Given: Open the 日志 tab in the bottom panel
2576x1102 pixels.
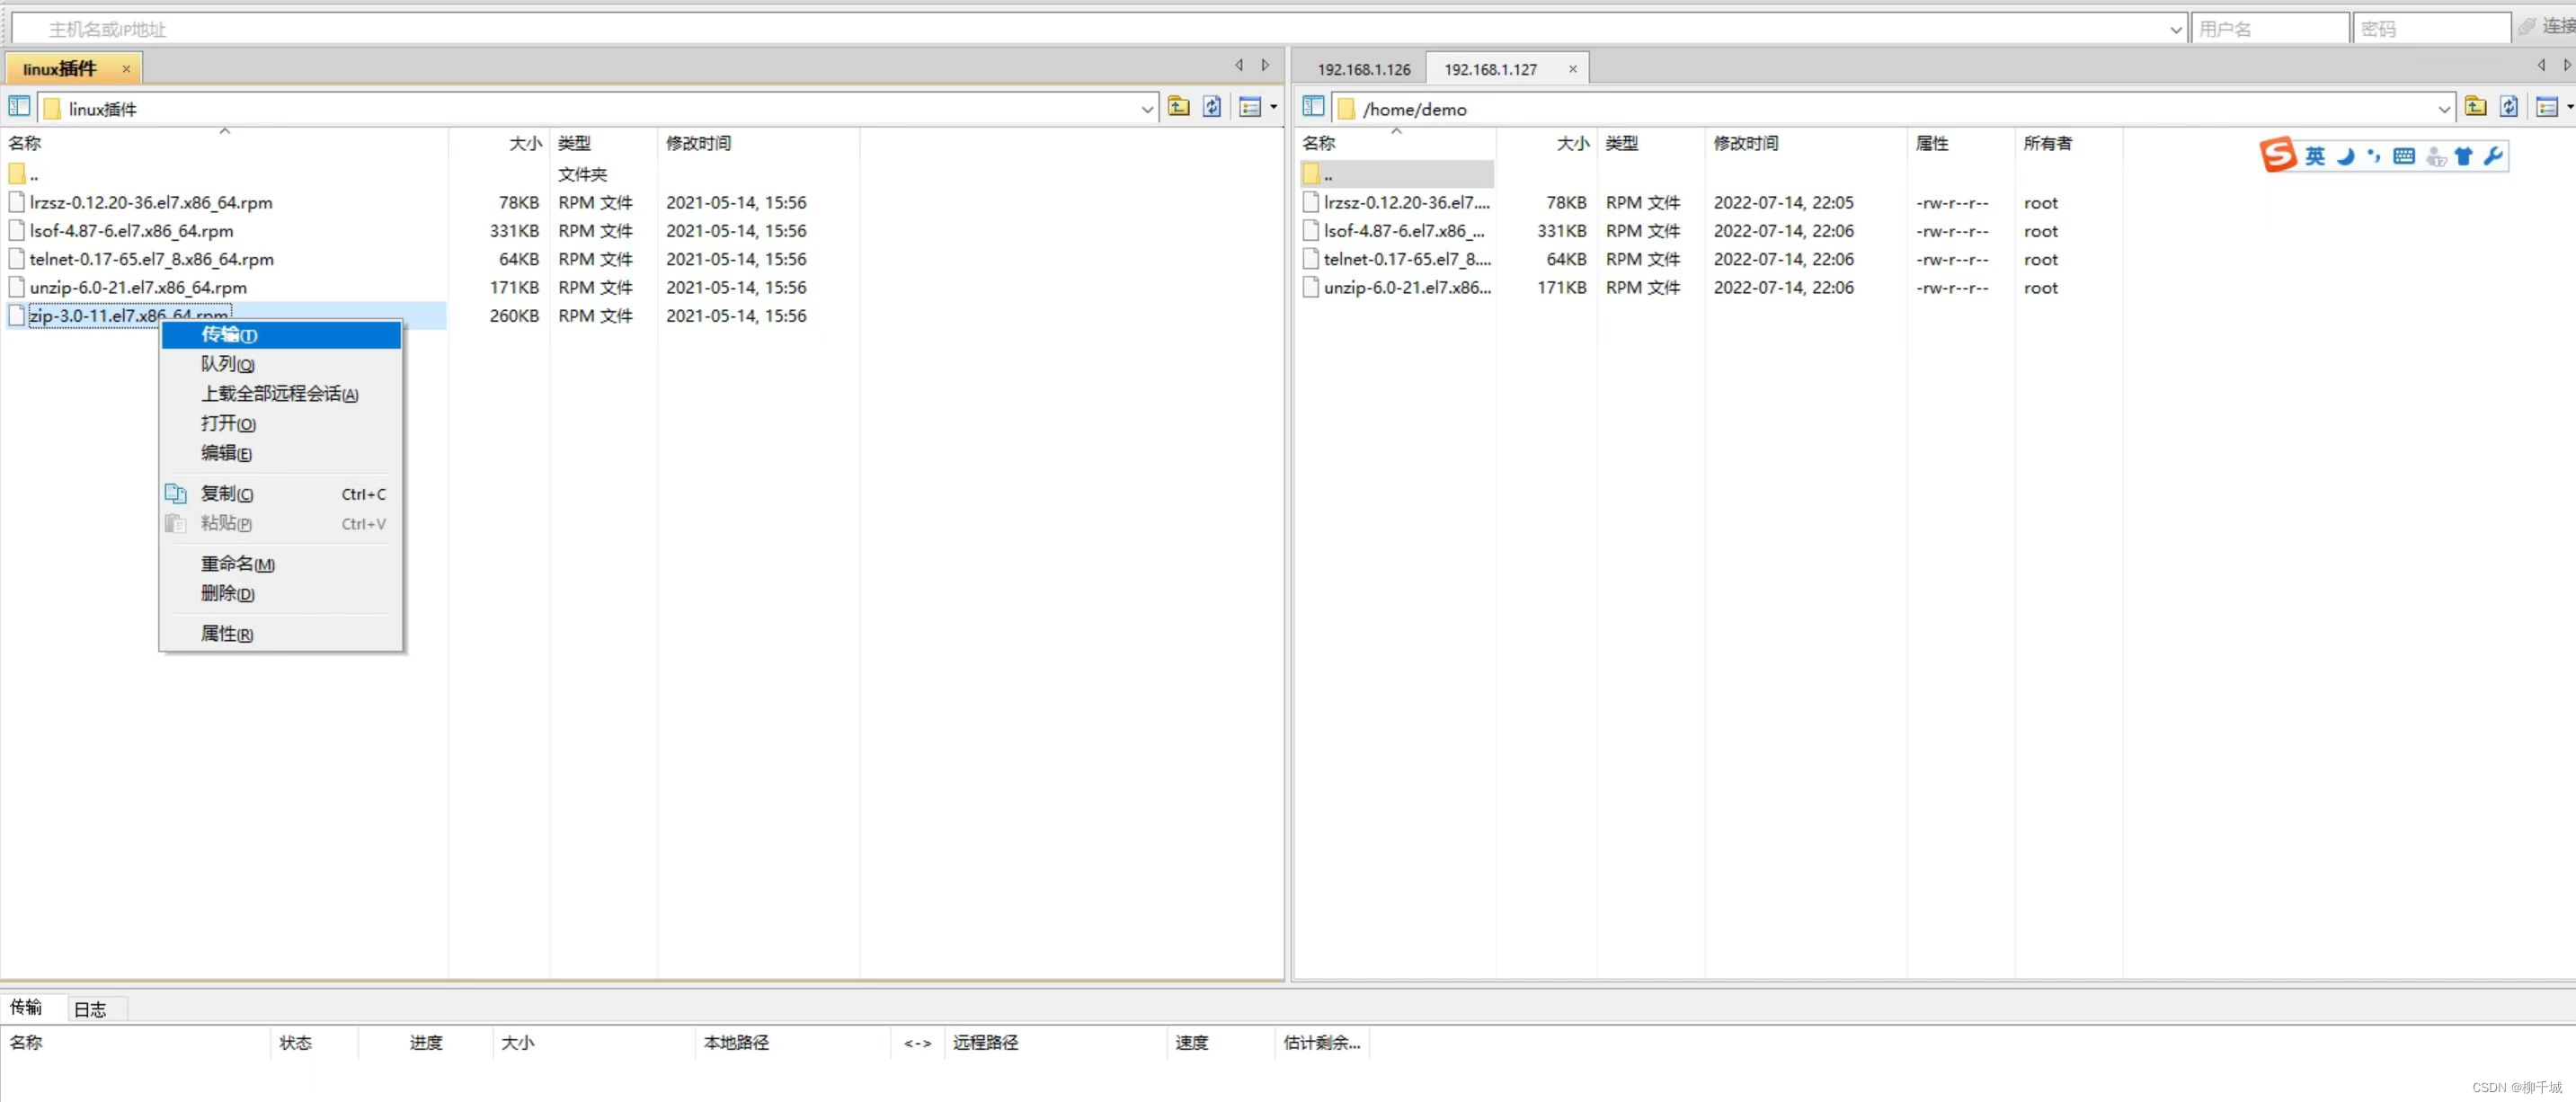Looking at the screenshot, I should click(x=91, y=1009).
